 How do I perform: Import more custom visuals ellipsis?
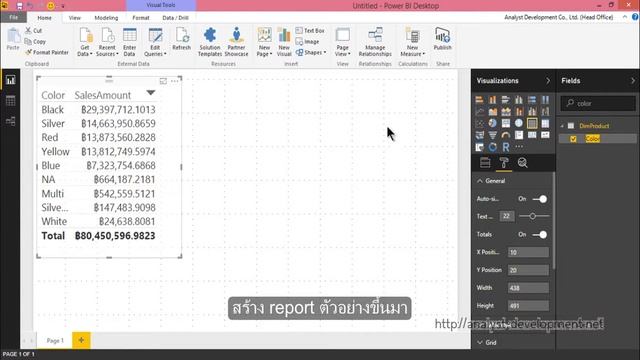tap(519, 147)
